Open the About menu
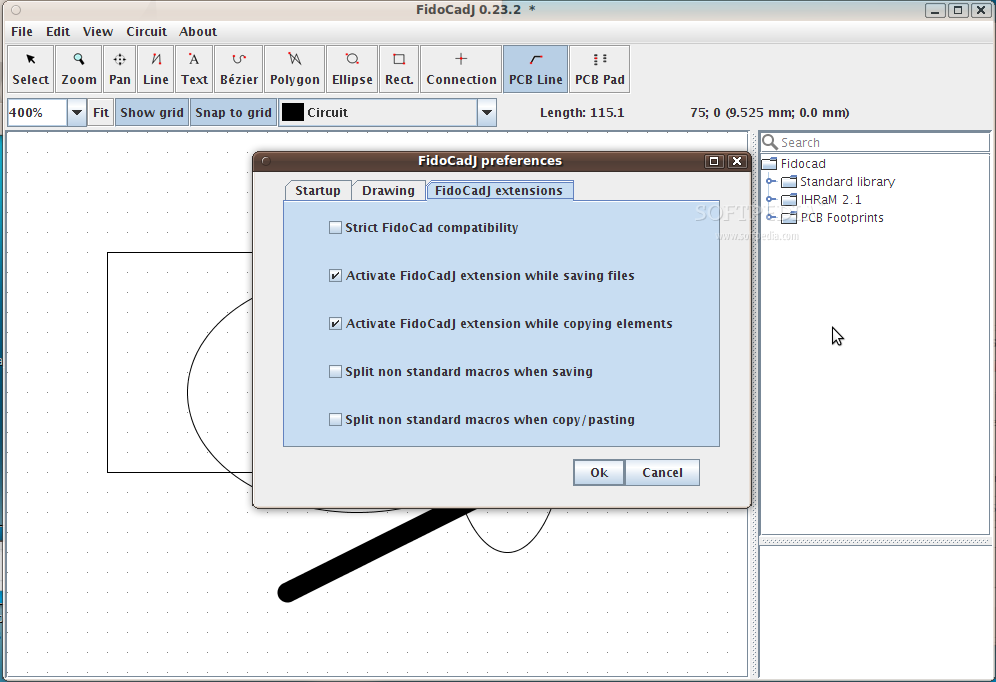This screenshot has height=682, width=996. click(198, 32)
